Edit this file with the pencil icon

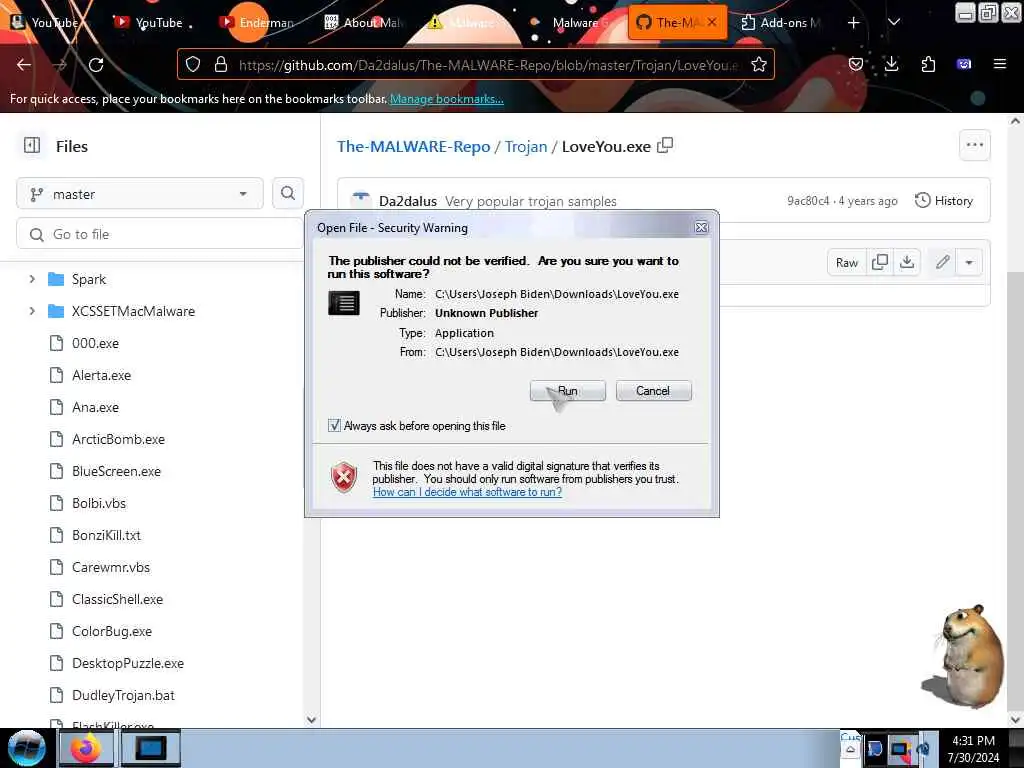coord(942,263)
